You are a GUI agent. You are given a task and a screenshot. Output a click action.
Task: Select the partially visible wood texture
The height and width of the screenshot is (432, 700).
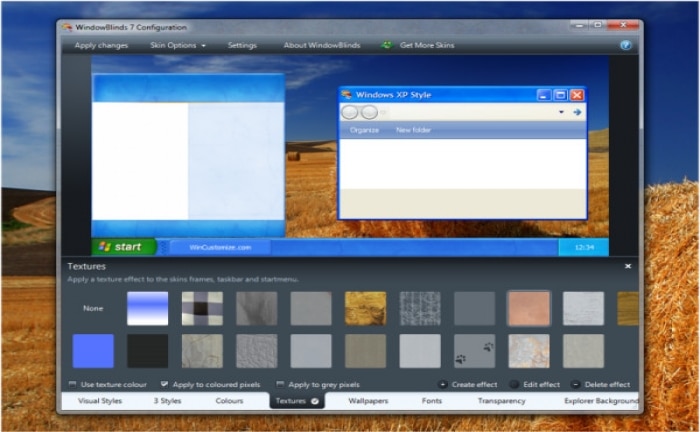tap(628, 308)
